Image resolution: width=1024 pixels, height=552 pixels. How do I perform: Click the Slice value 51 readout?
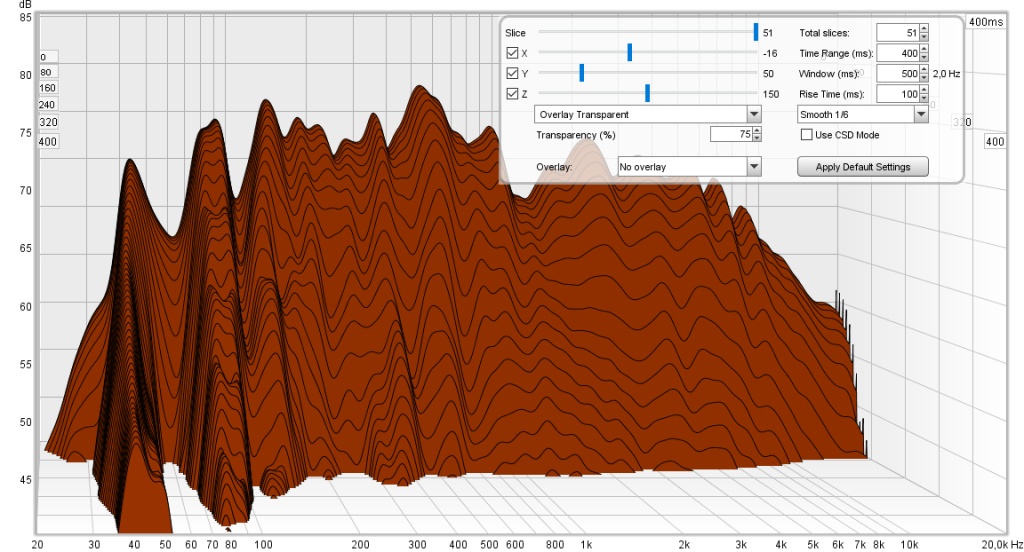coord(768,33)
